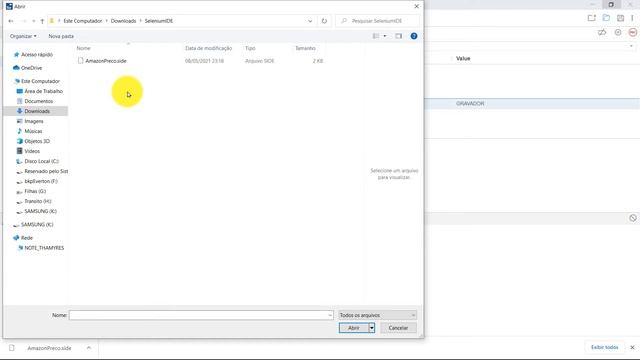This screenshot has width=640, height=360.
Task: Select Downloads in navigation pane
Action: point(37,111)
